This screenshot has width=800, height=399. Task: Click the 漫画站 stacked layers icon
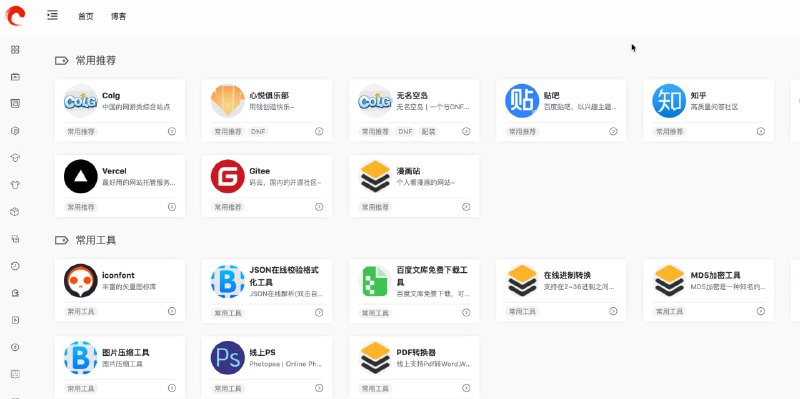coord(375,177)
